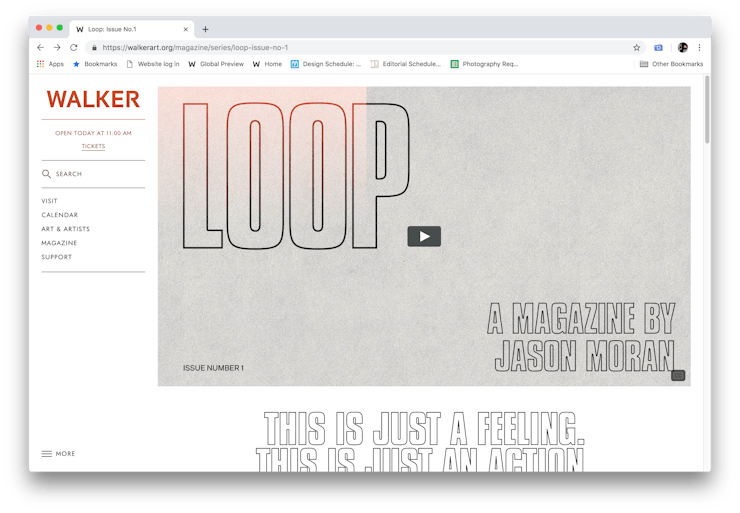The image size is (740, 513).
Task: Select Art & Artists in the sidebar
Action: pyautogui.click(x=65, y=229)
